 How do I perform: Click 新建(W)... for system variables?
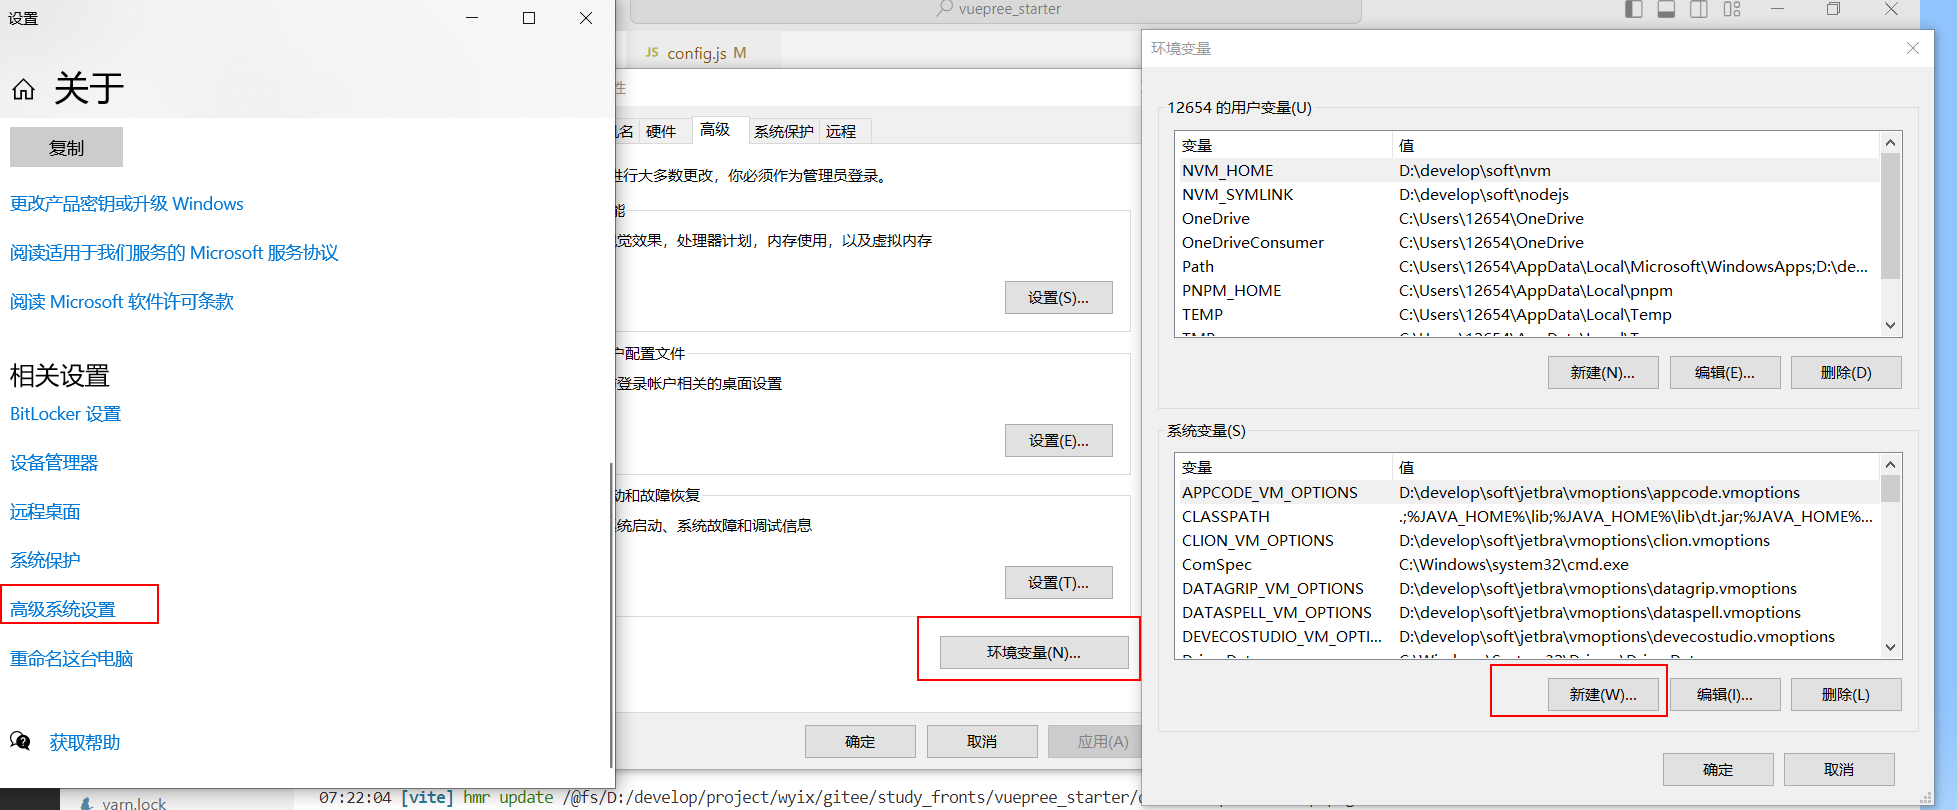point(1603,695)
